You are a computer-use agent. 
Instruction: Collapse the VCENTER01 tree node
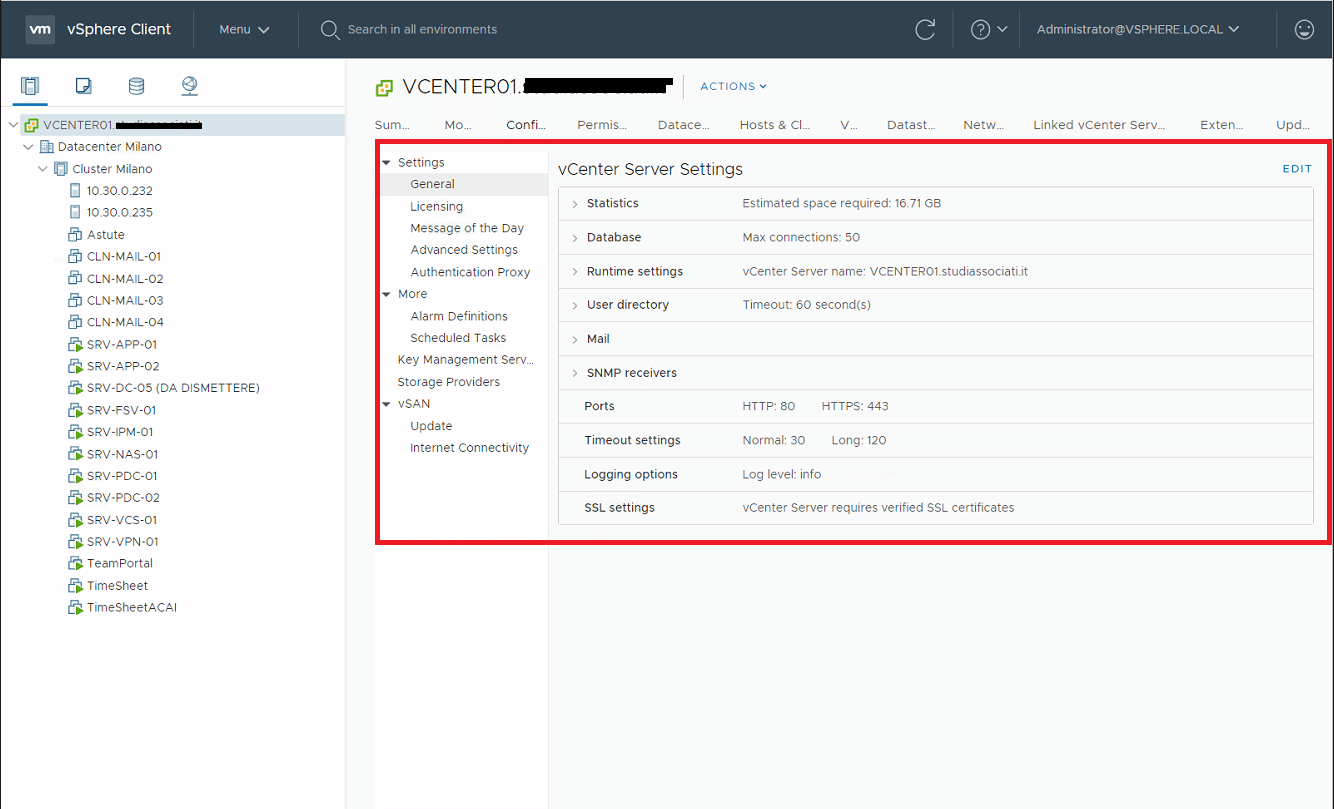point(13,125)
